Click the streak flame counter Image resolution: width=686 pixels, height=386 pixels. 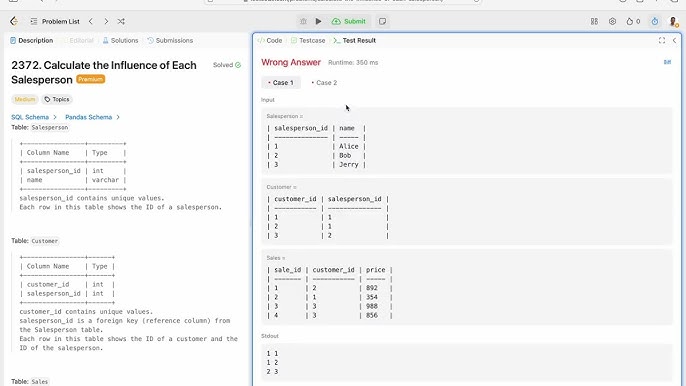tap(633, 21)
